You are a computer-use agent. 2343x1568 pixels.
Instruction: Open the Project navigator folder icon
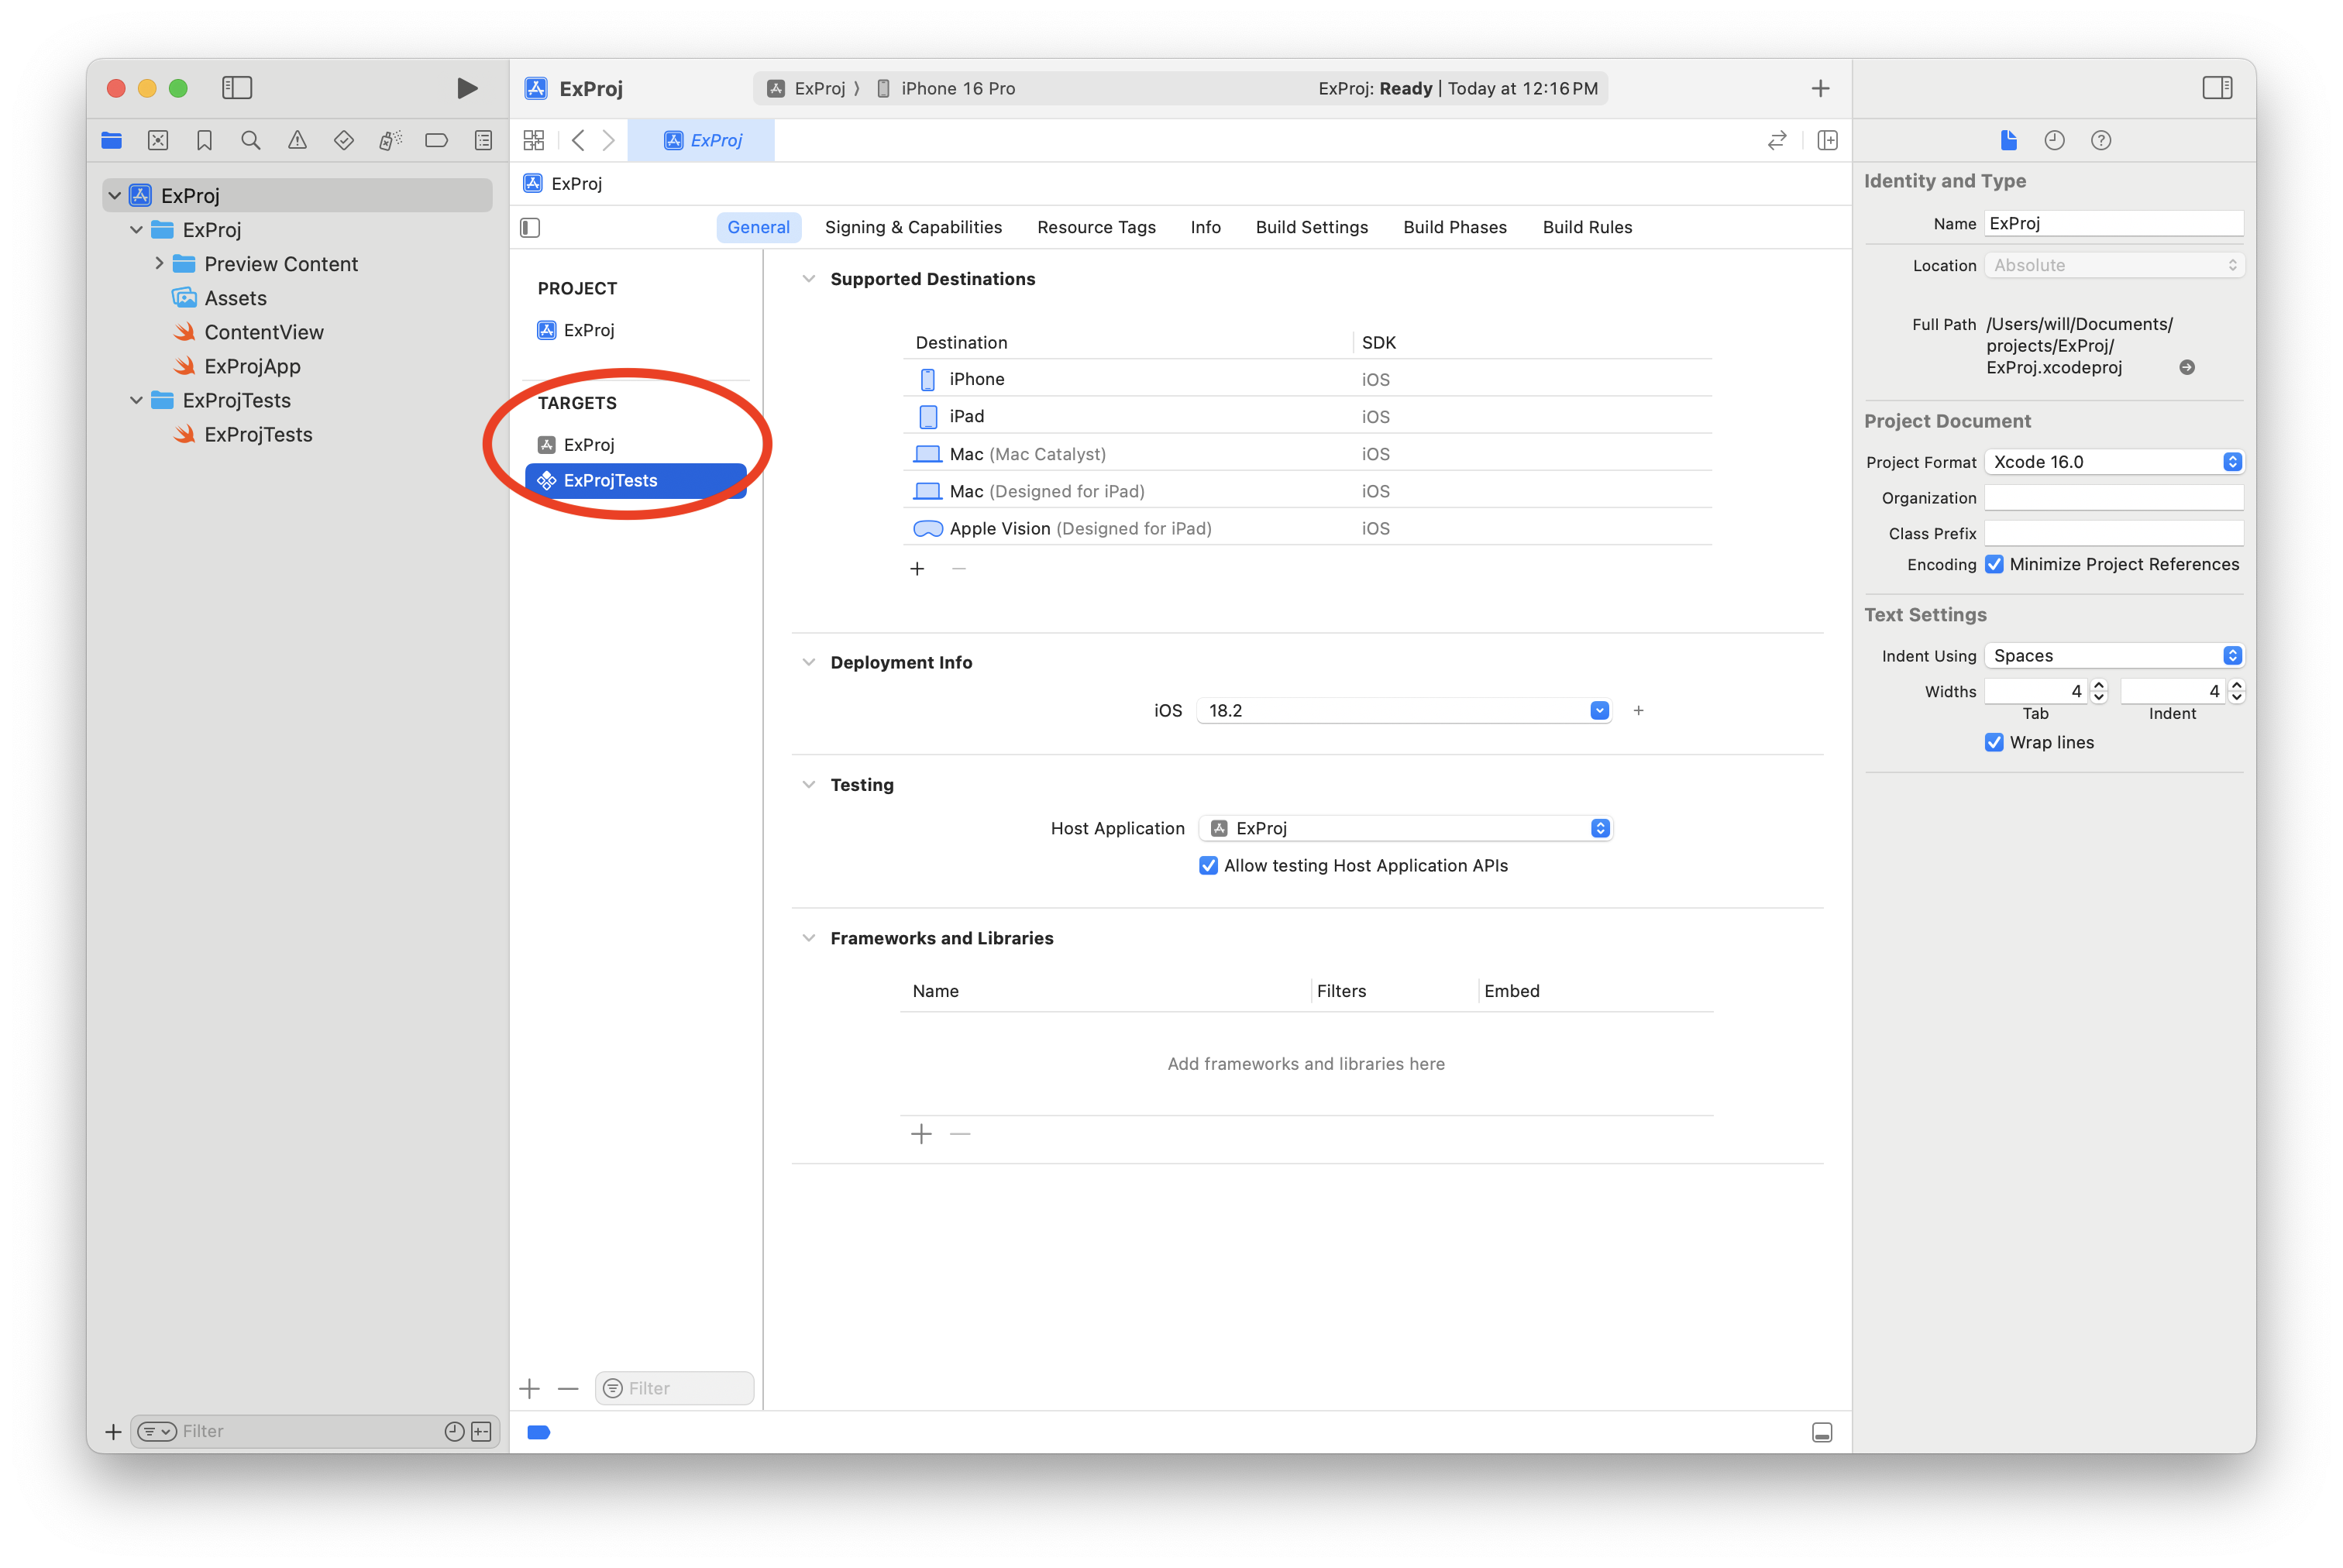pos(111,140)
